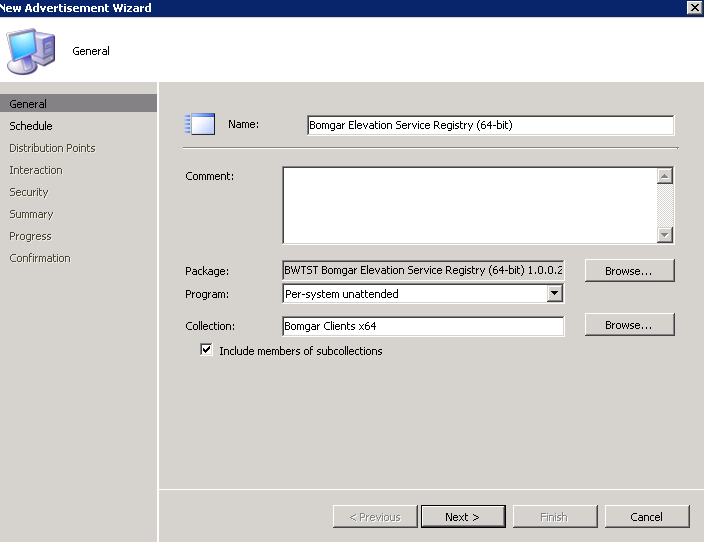Screen dimensions: 704x542
Task: Click the General heading text in header
Action: click(91, 51)
